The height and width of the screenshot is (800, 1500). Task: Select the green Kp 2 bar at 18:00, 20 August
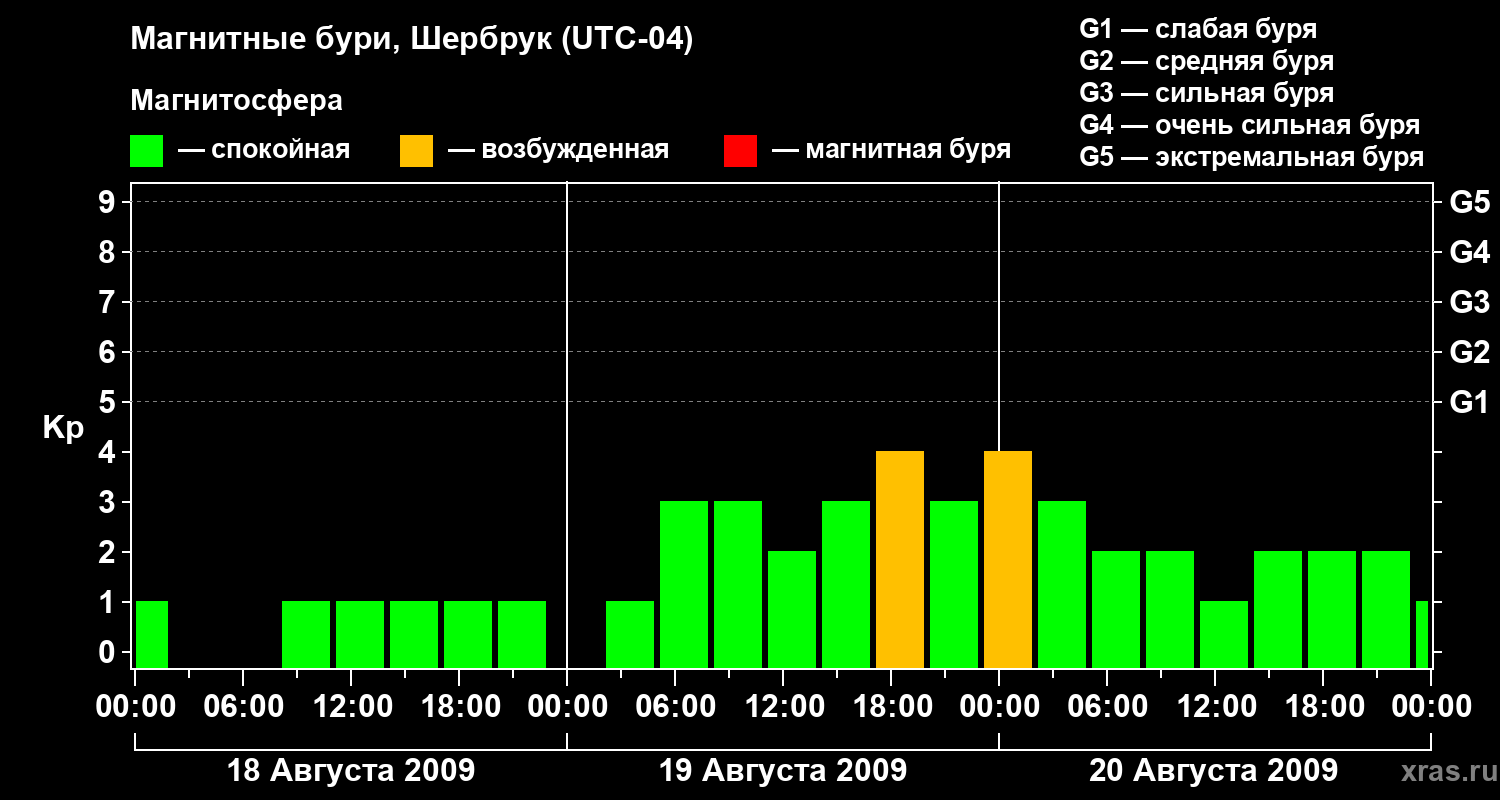[x=1332, y=610]
